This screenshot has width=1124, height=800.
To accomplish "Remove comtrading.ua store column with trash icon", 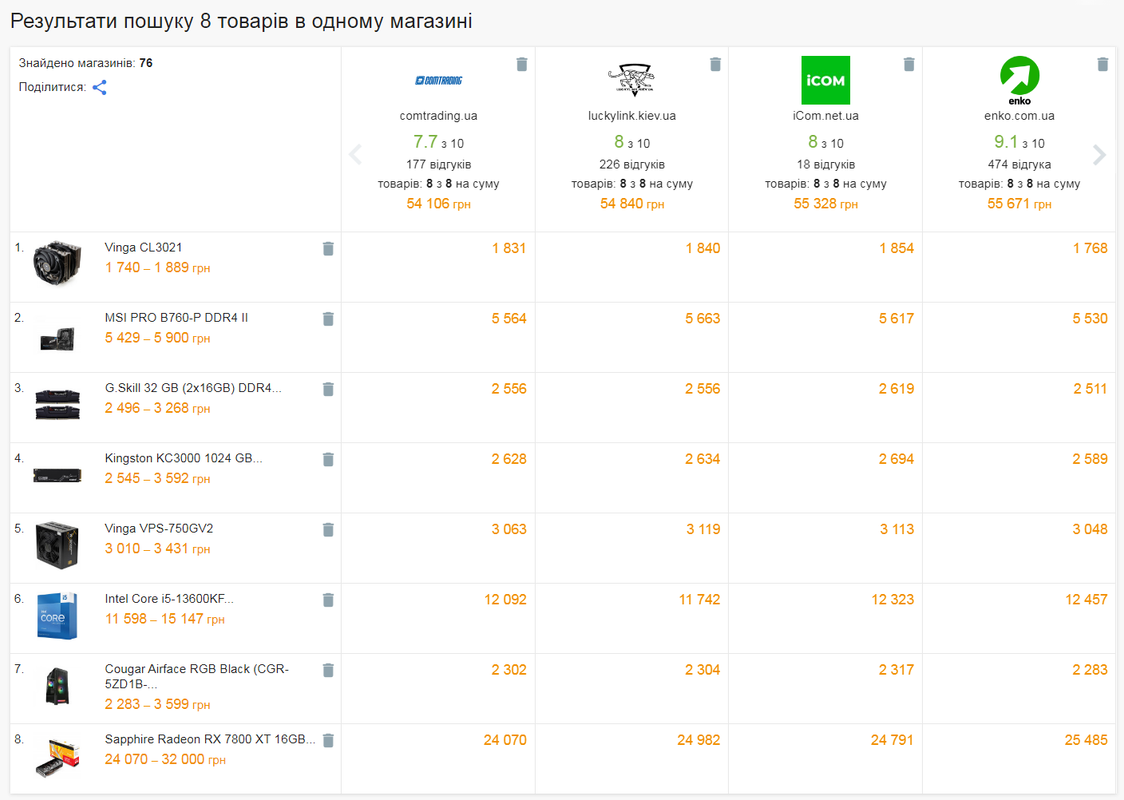I will (x=522, y=65).
